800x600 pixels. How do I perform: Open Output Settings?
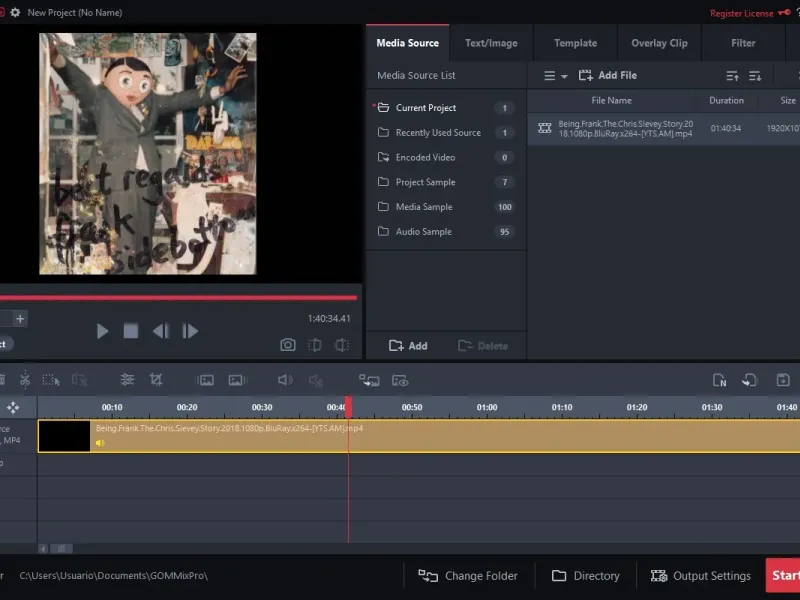700,576
